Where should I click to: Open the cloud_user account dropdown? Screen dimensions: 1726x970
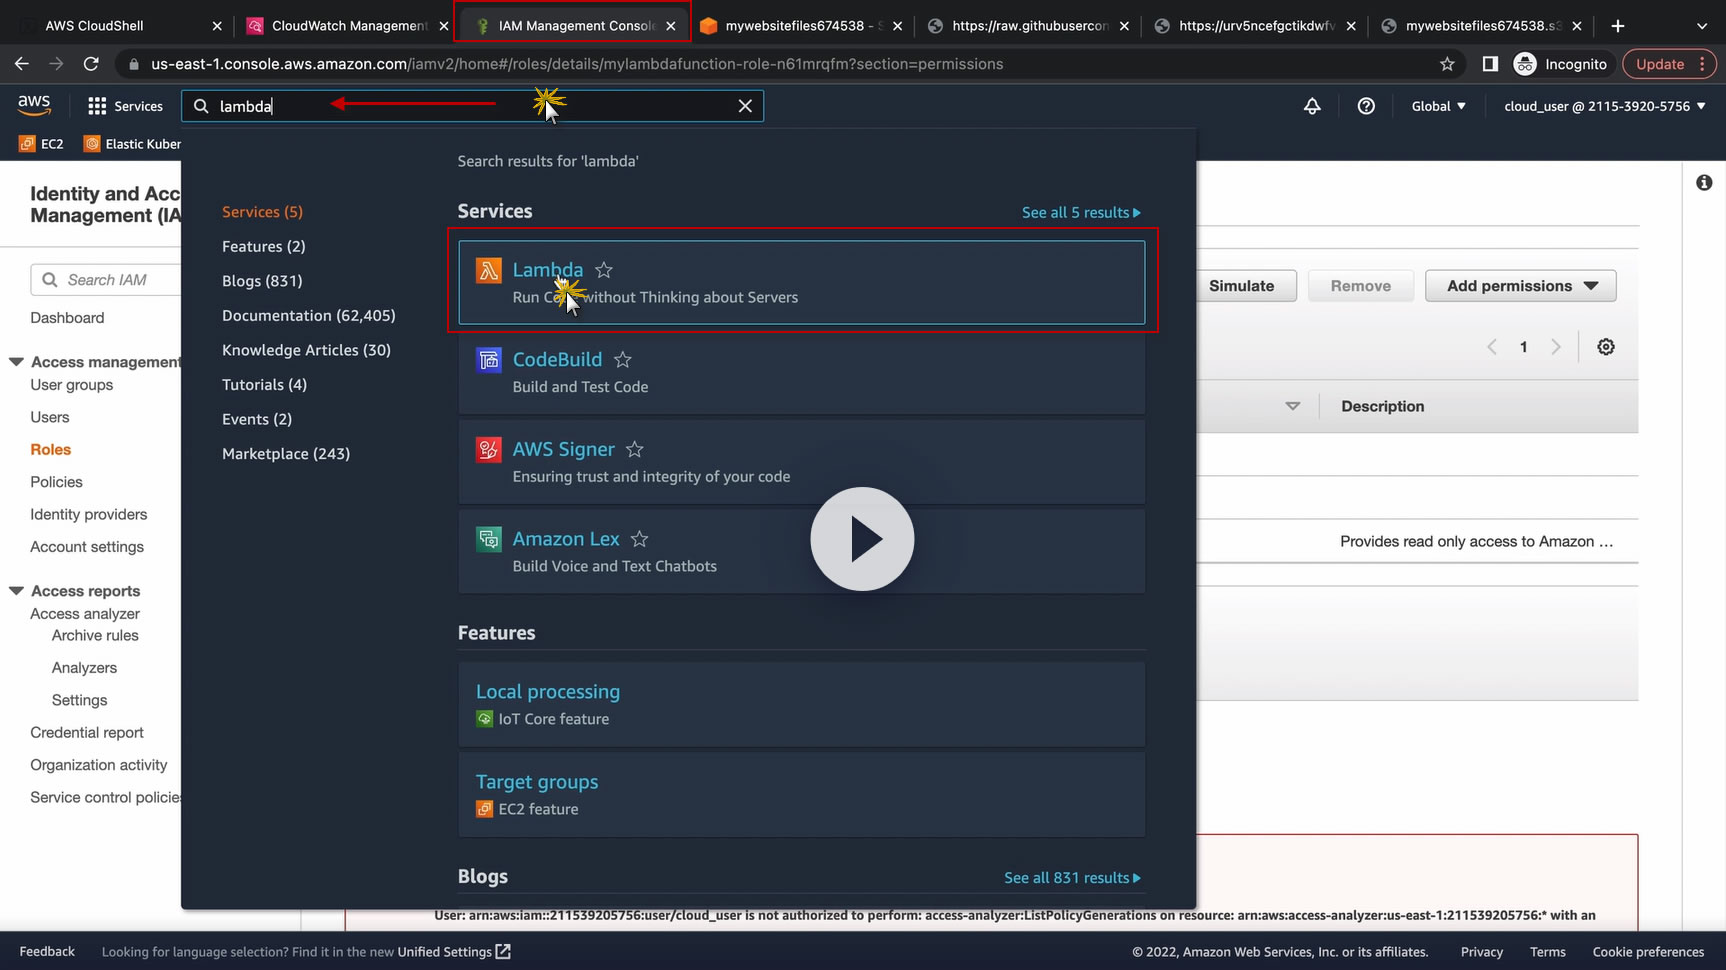pos(1605,106)
